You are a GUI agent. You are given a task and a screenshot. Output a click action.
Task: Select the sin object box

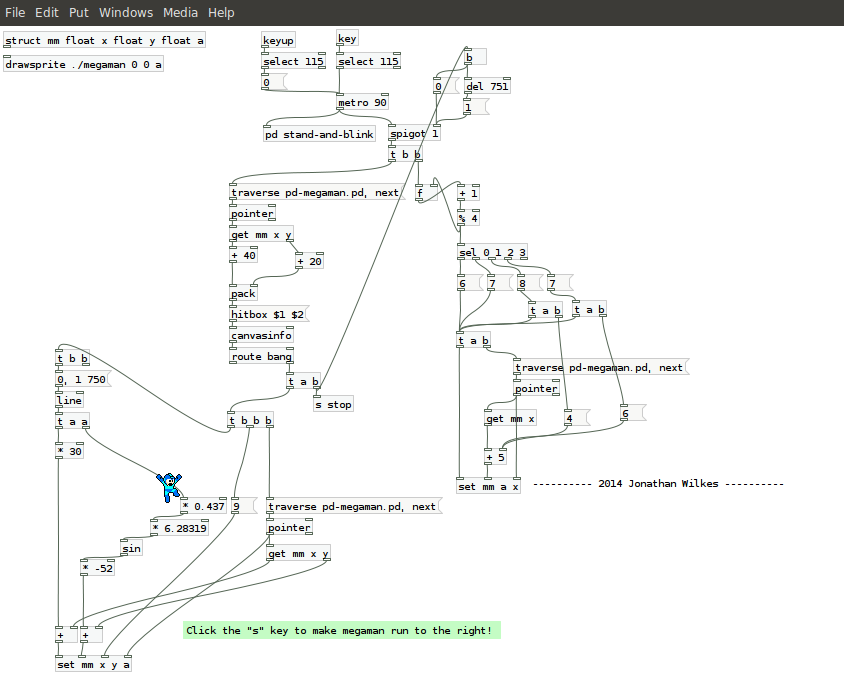pos(131,548)
